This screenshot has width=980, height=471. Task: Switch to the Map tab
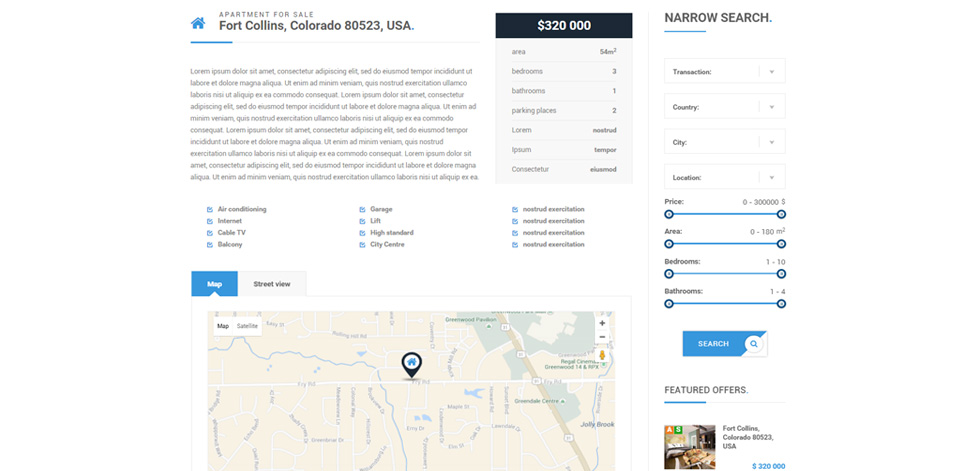tap(214, 284)
